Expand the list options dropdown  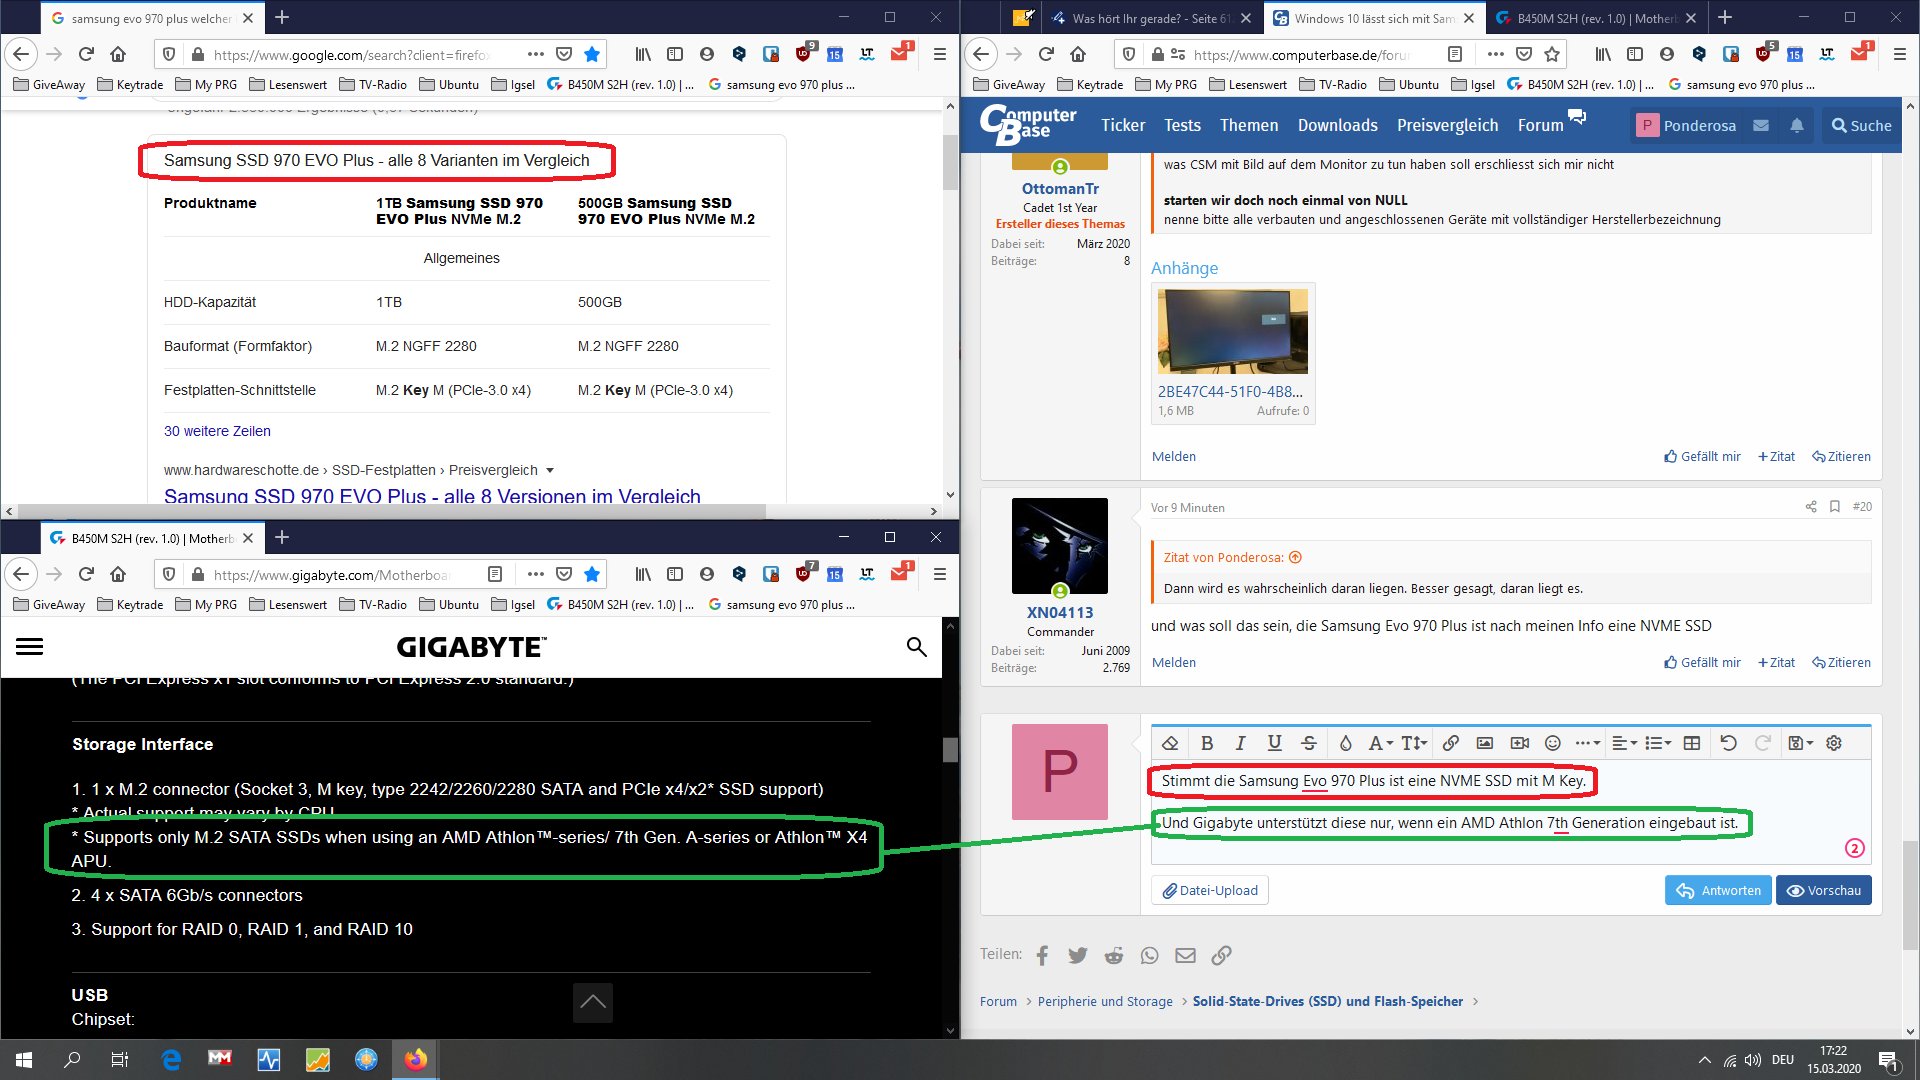click(x=1658, y=743)
